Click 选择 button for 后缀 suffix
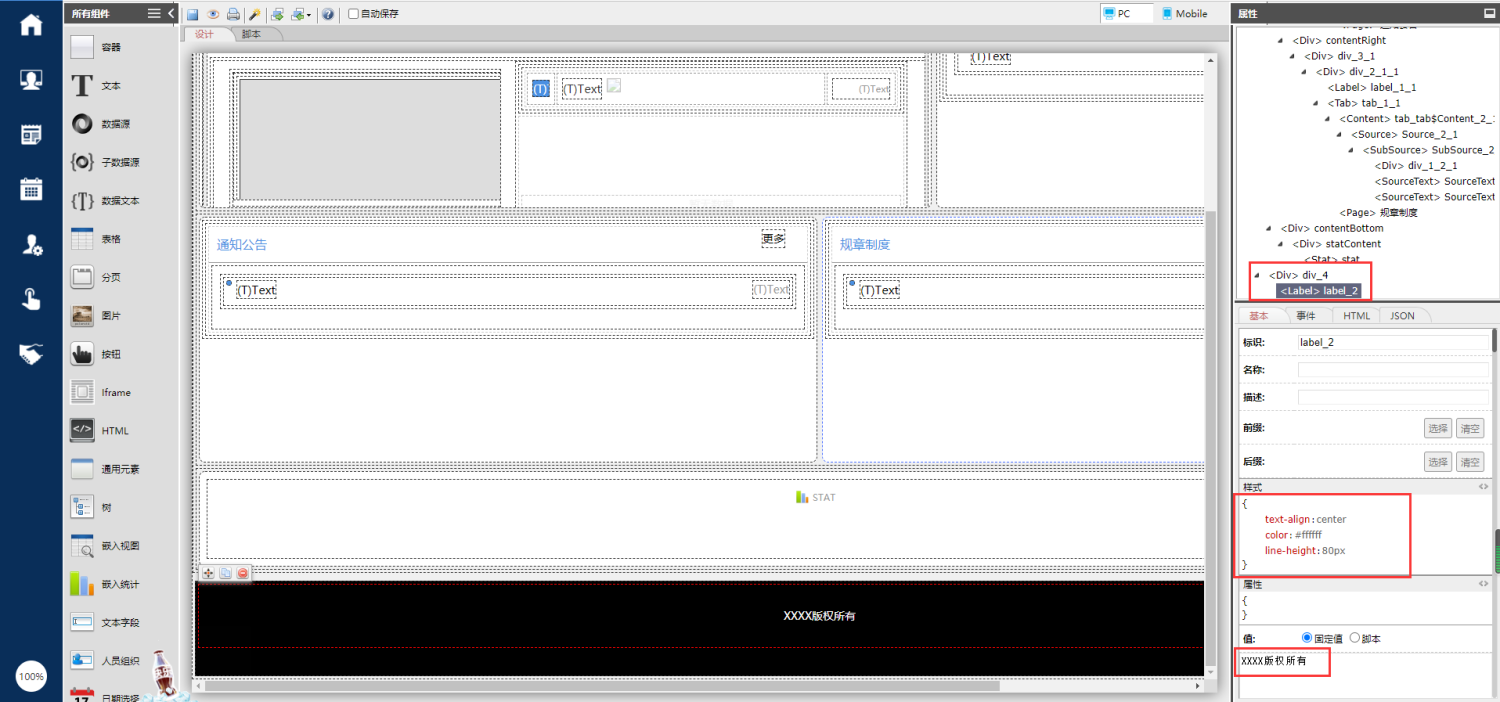Image resolution: width=1500 pixels, height=702 pixels. [1437, 462]
